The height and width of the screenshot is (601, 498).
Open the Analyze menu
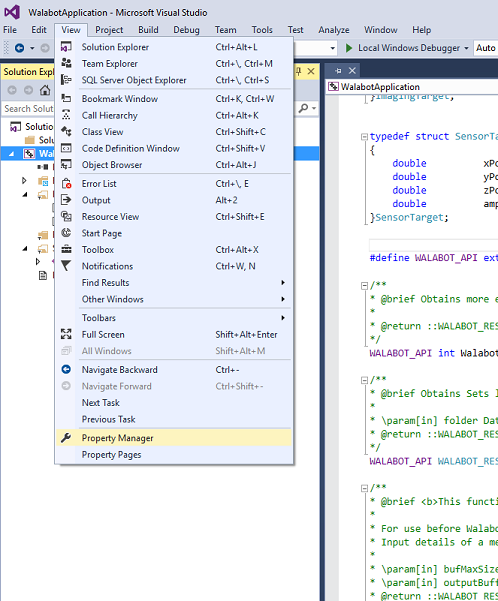pos(334,30)
